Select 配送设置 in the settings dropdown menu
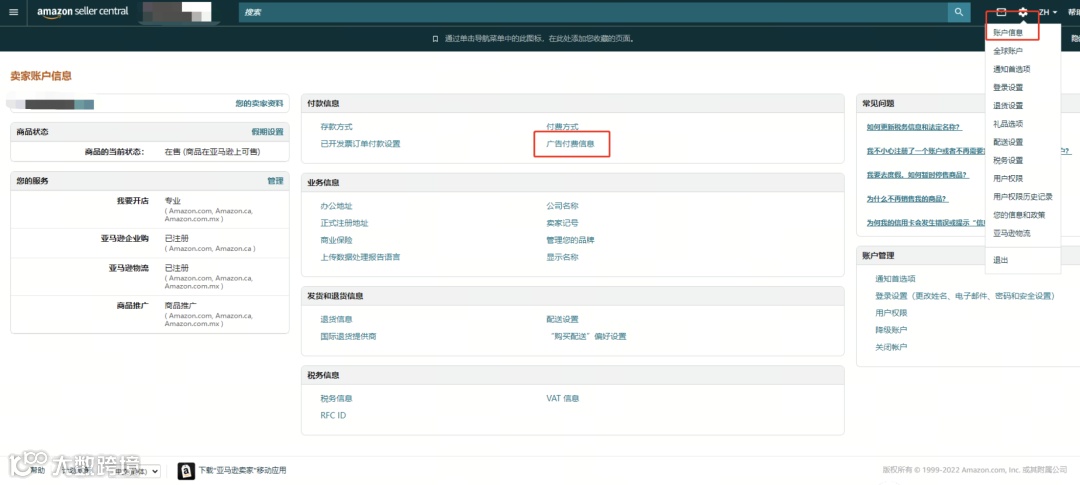Viewport: 1080px width, 485px height. pos(1008,142)
